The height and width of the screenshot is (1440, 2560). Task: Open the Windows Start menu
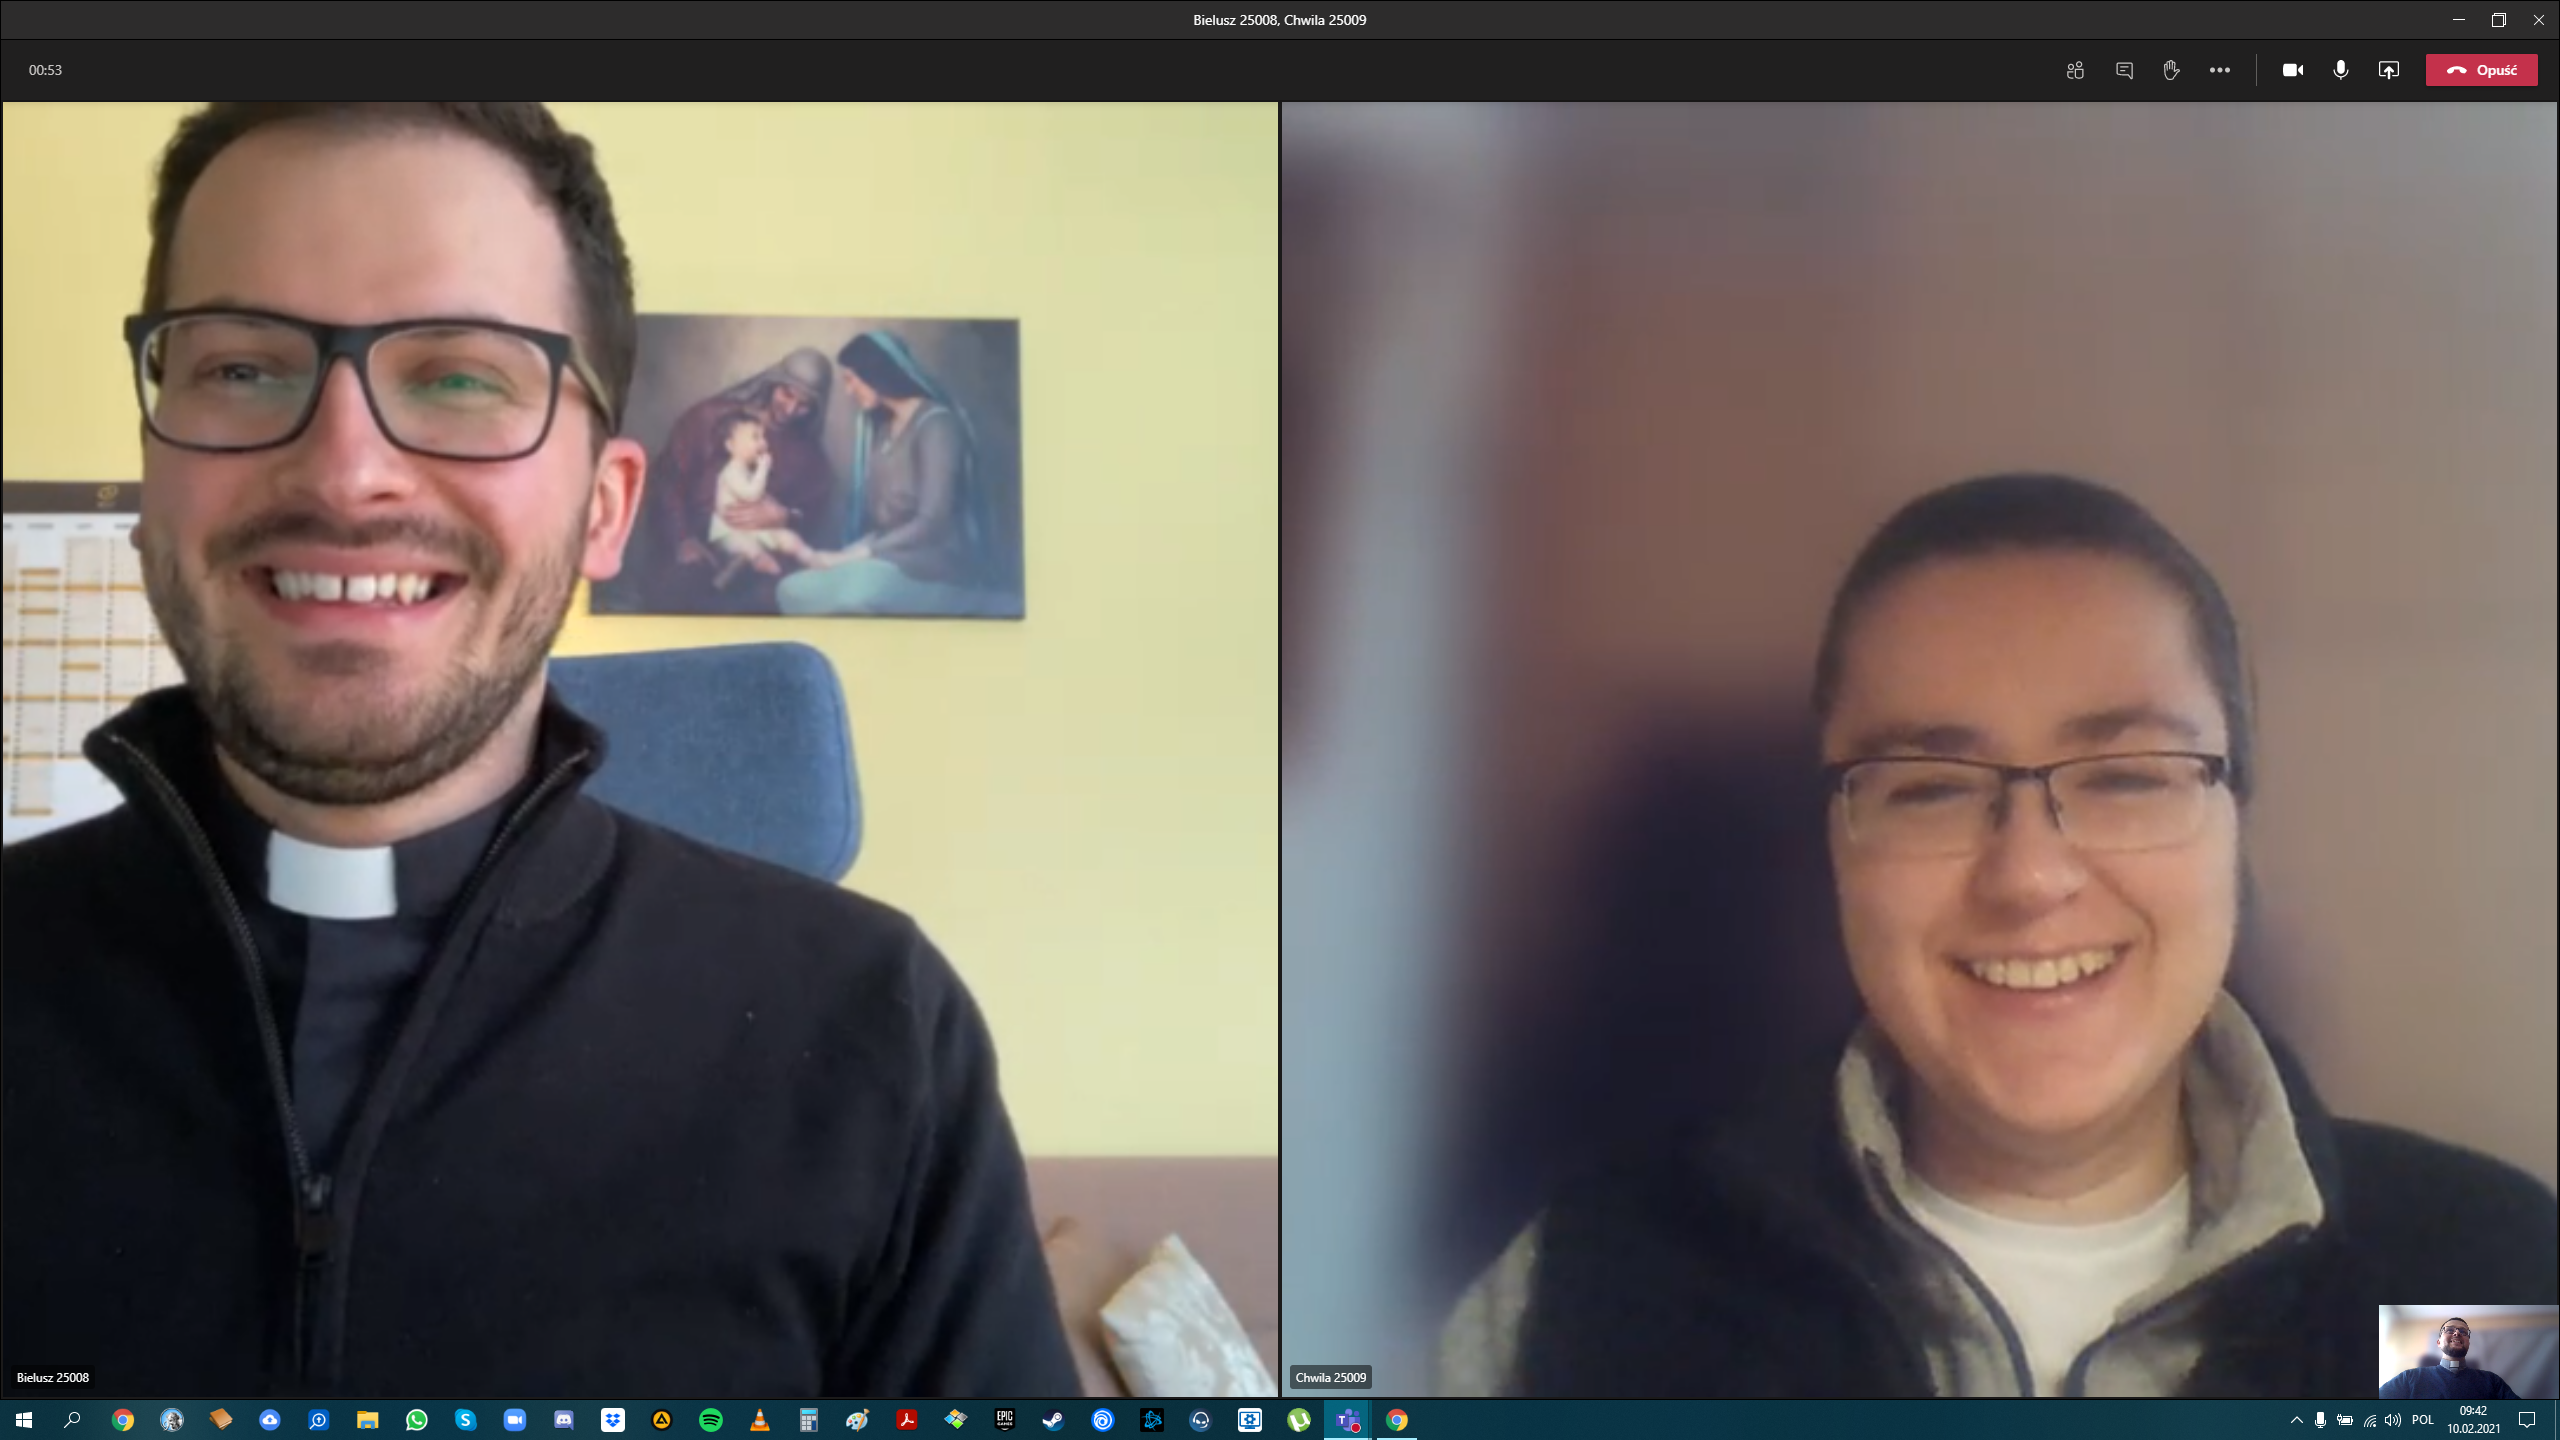24,1420
